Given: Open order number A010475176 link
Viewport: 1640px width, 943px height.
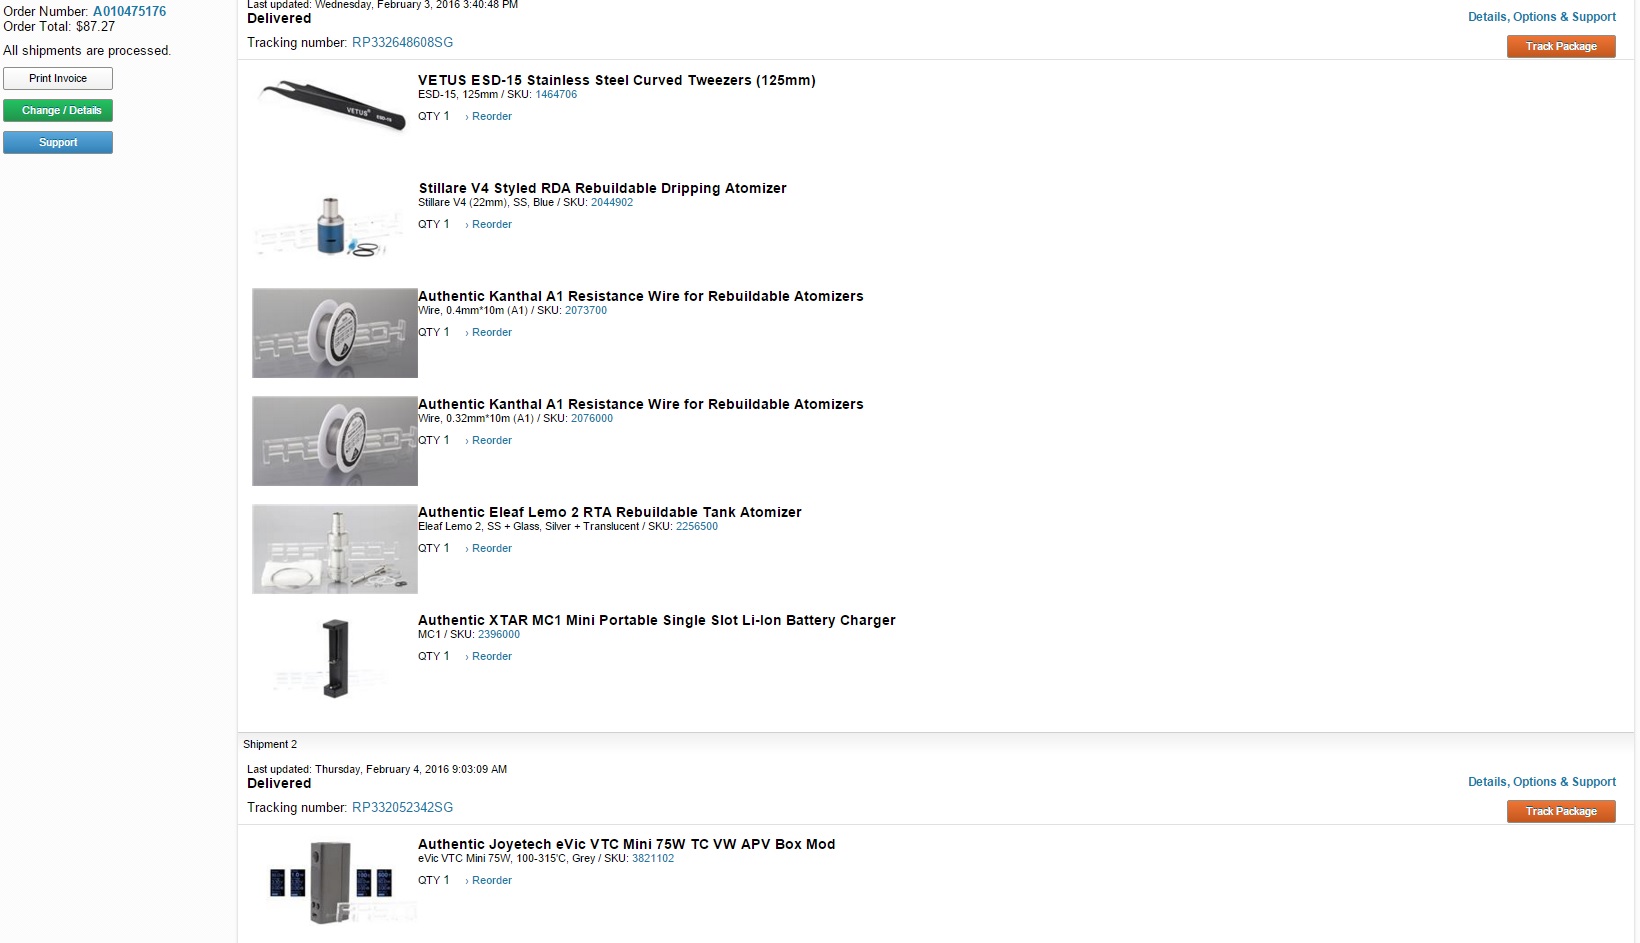Looking at the screenshot, I should click(129, 11).
